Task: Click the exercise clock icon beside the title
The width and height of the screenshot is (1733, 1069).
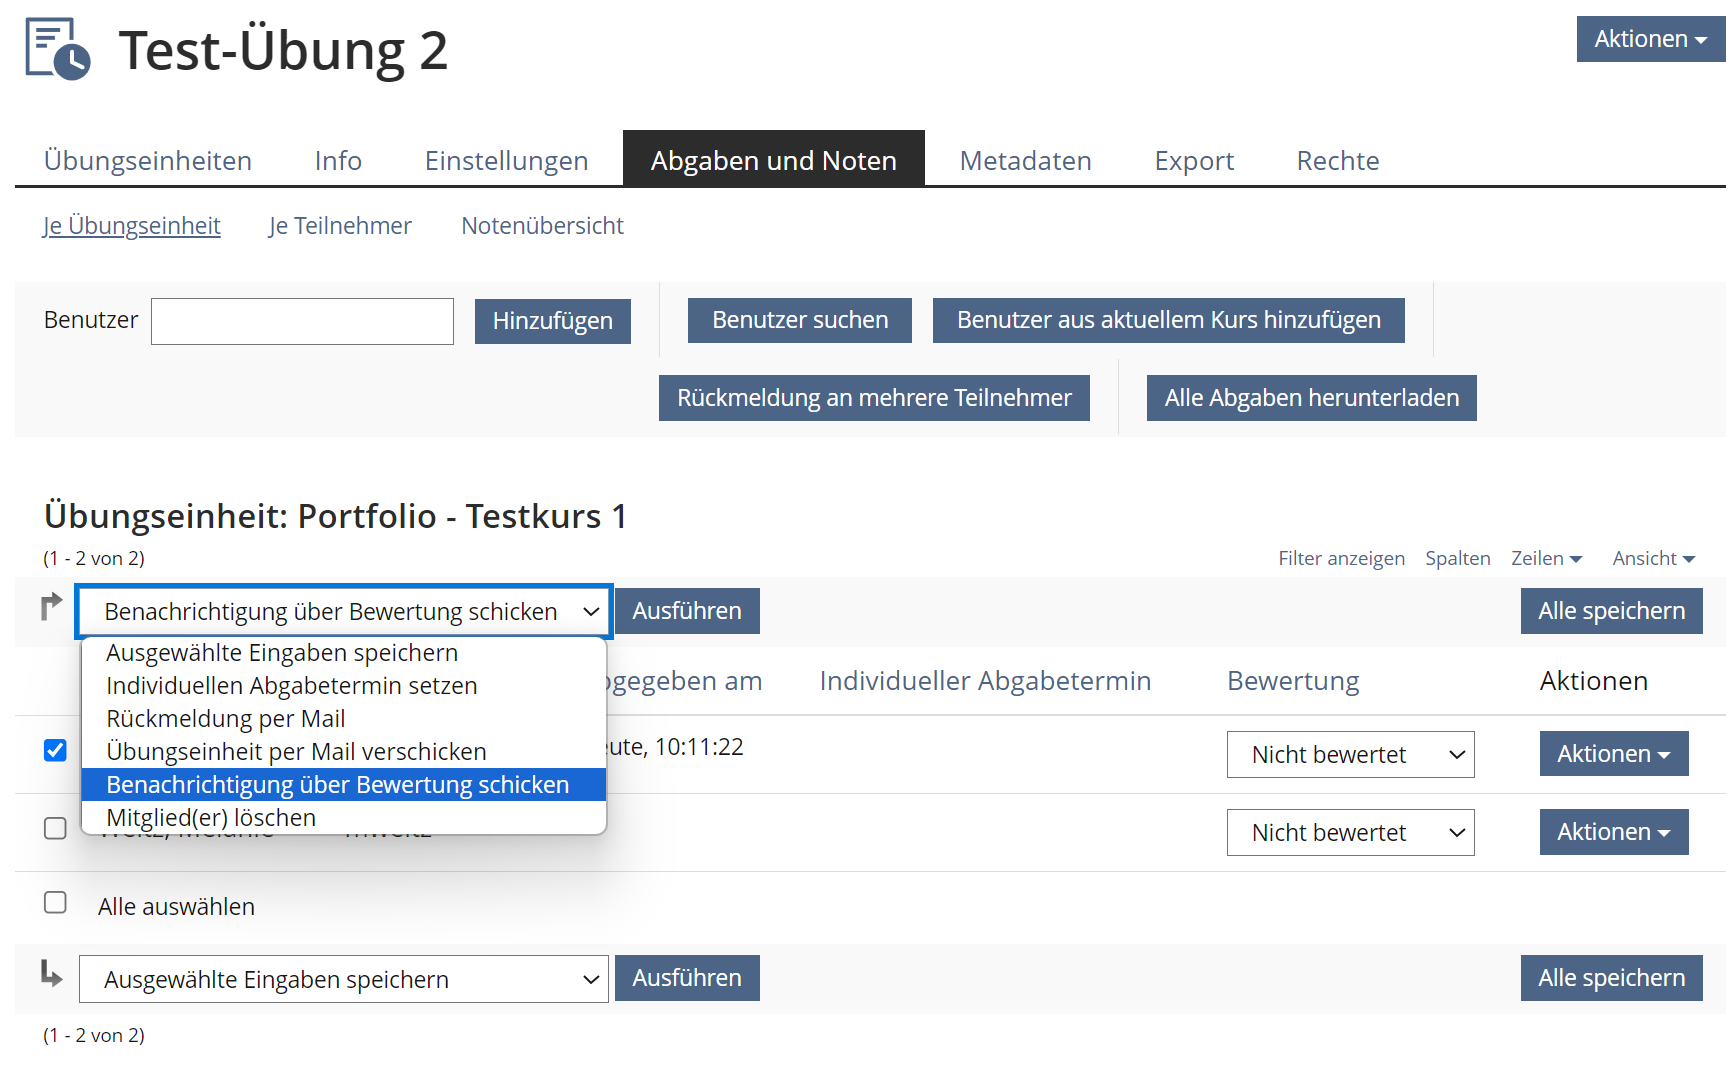Action: (x=58, y=49)
